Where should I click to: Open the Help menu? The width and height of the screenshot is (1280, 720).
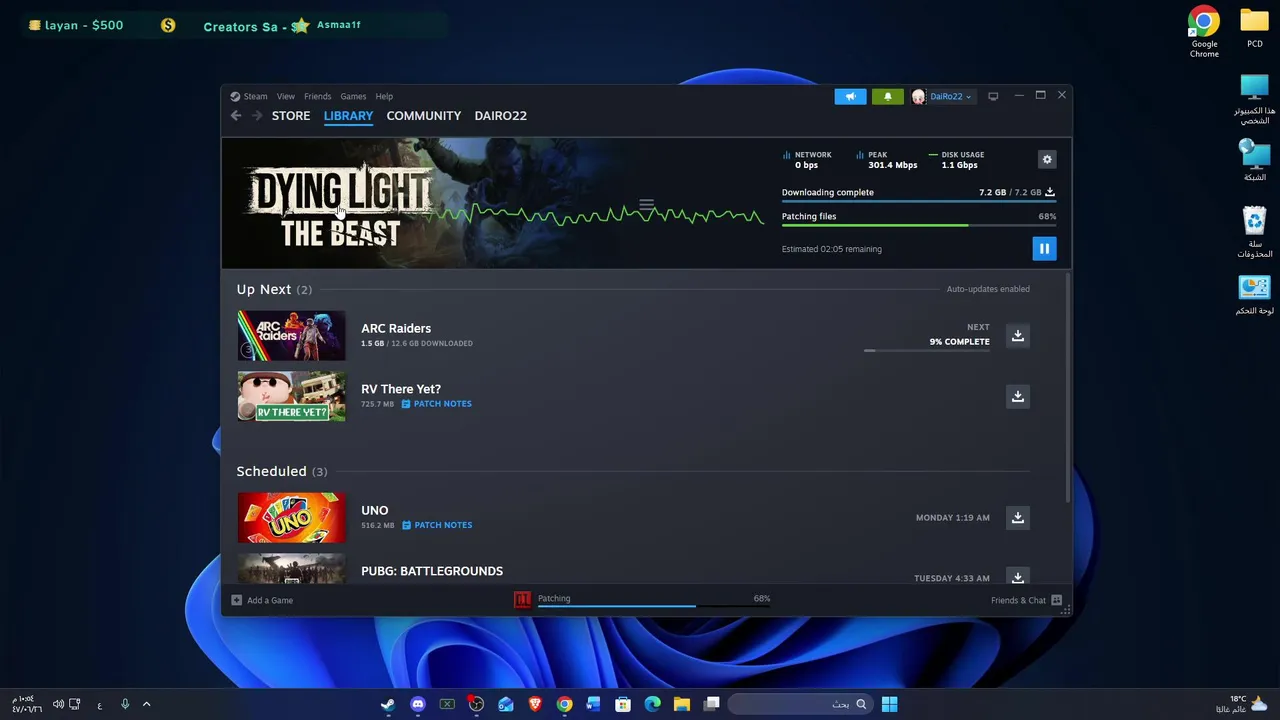[384, 96]
